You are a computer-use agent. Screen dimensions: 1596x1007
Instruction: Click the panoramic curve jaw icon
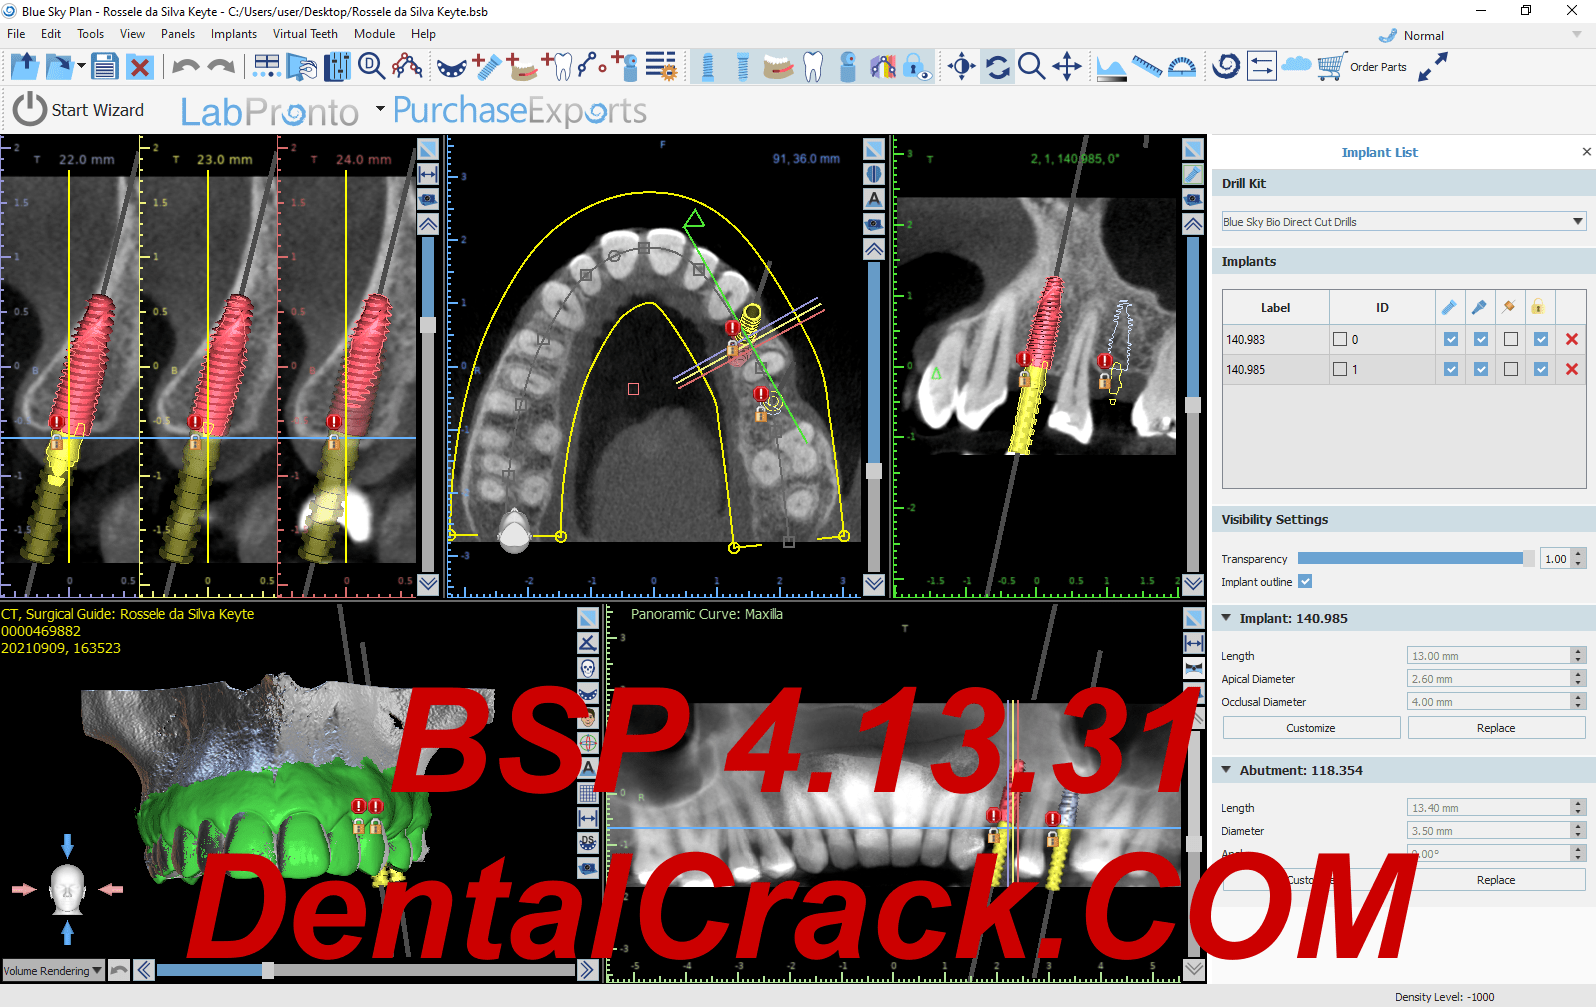point(451,67)
